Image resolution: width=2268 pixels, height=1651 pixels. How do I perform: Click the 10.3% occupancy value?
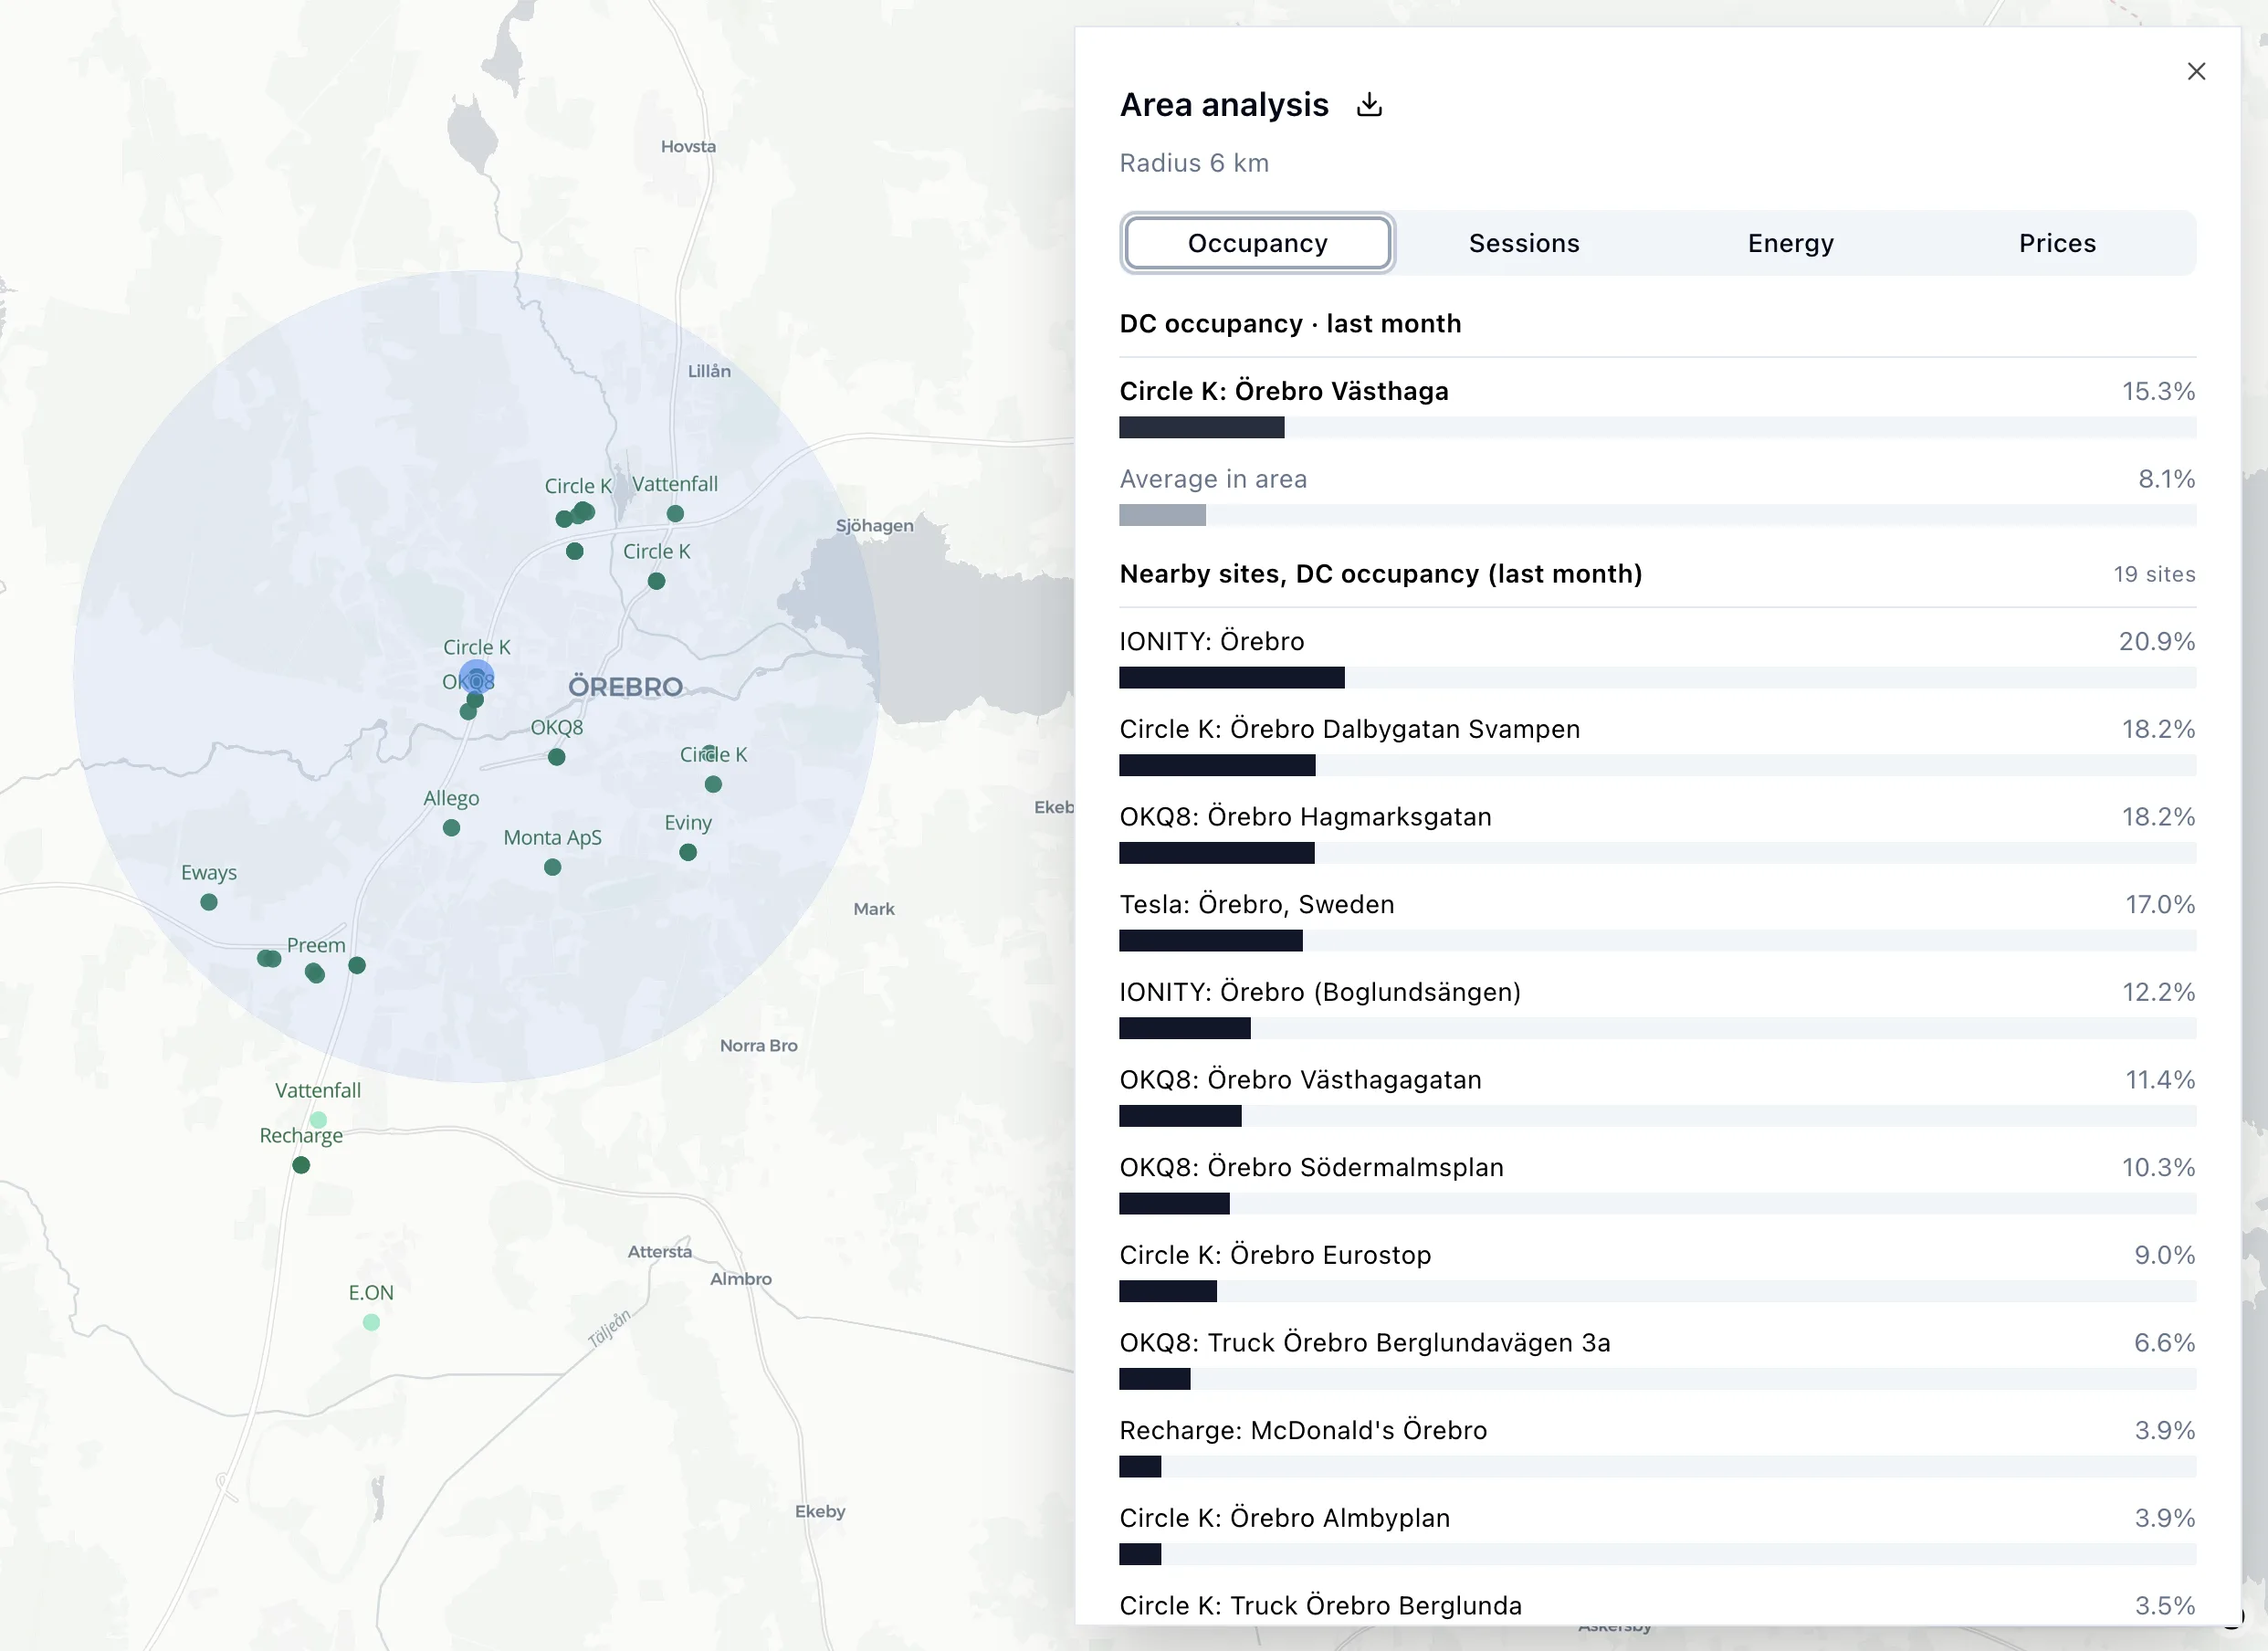[2159, 1167]
